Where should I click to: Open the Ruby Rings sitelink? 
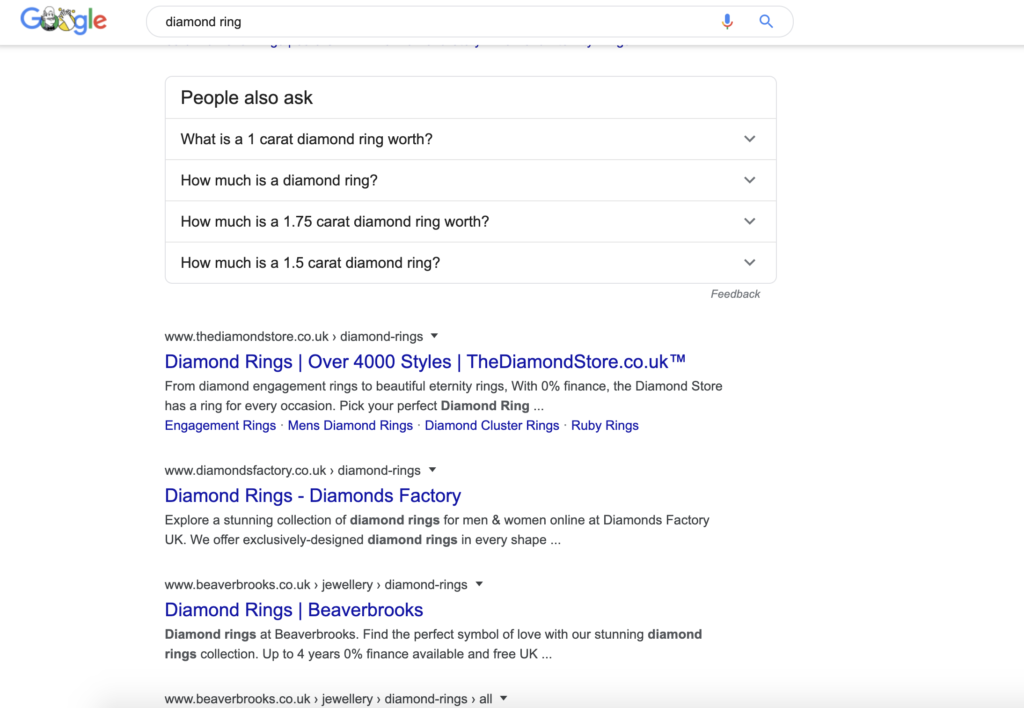coord(605,425)
